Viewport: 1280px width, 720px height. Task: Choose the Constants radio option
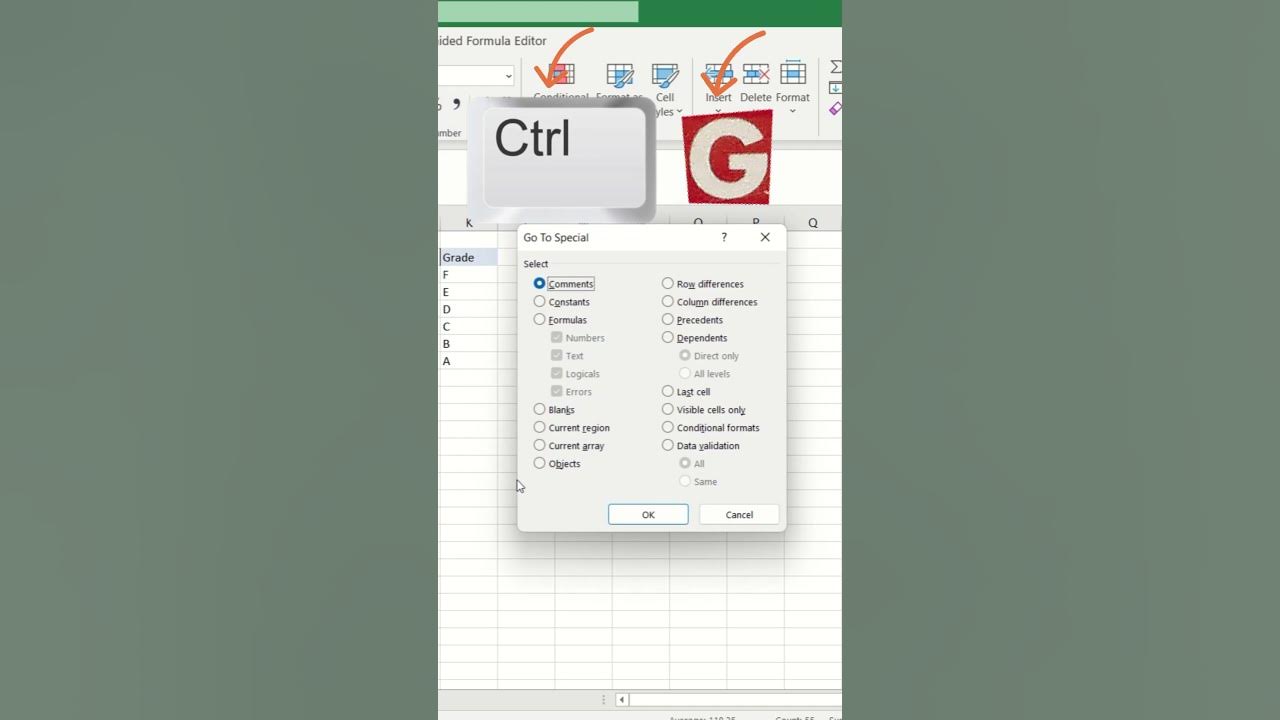tap(540, 302)
